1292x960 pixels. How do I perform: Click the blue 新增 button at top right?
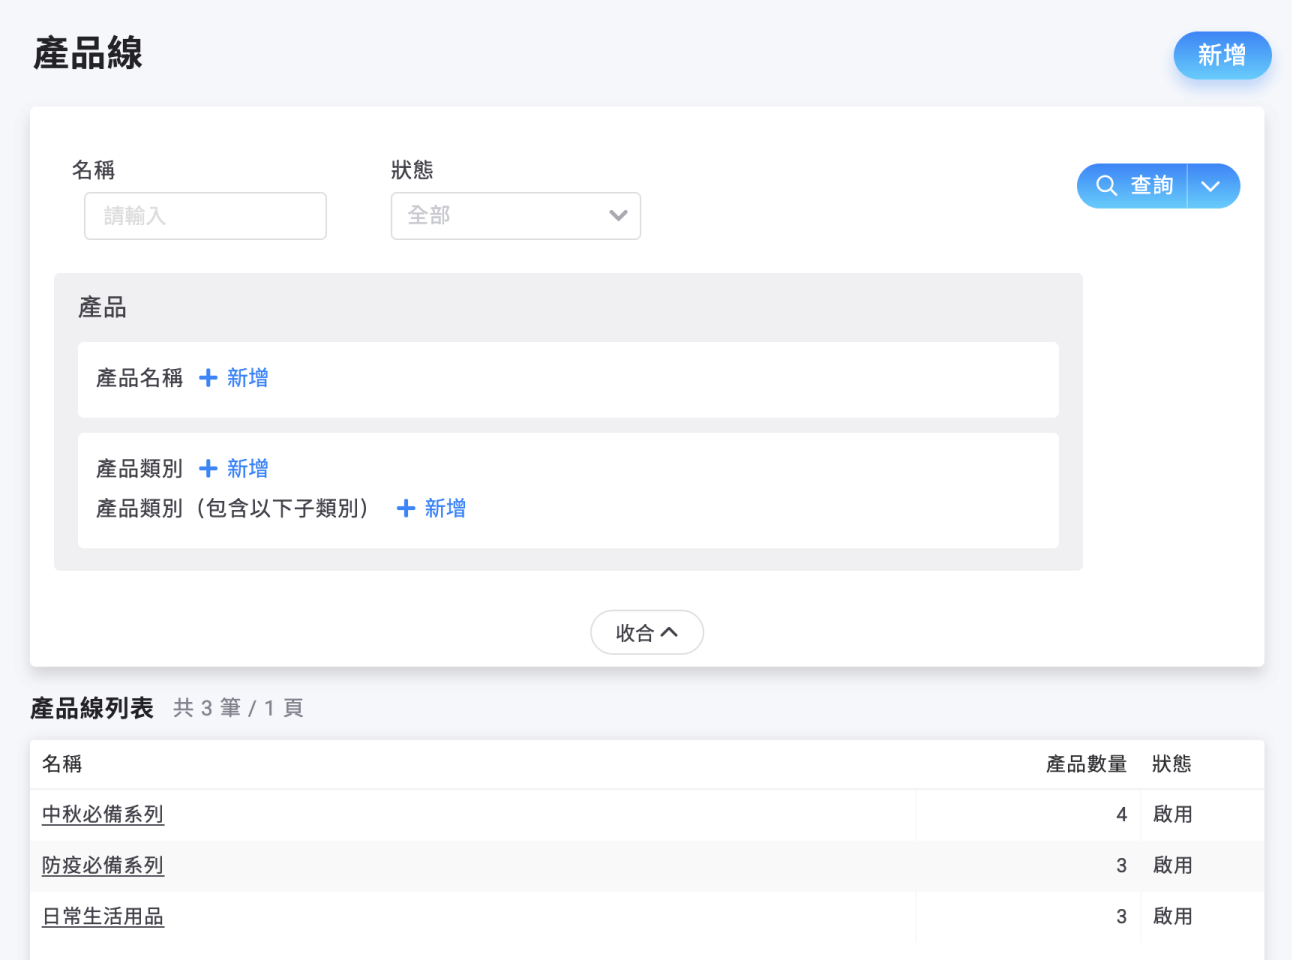tap(1221, 56)
